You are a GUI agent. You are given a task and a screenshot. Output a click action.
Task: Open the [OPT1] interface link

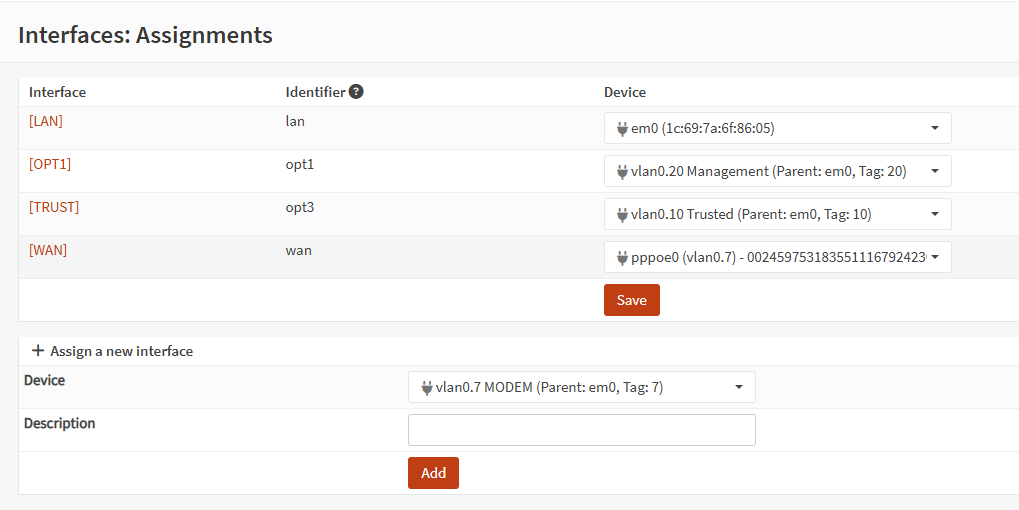pyautogui.click(x=50, y=164)
